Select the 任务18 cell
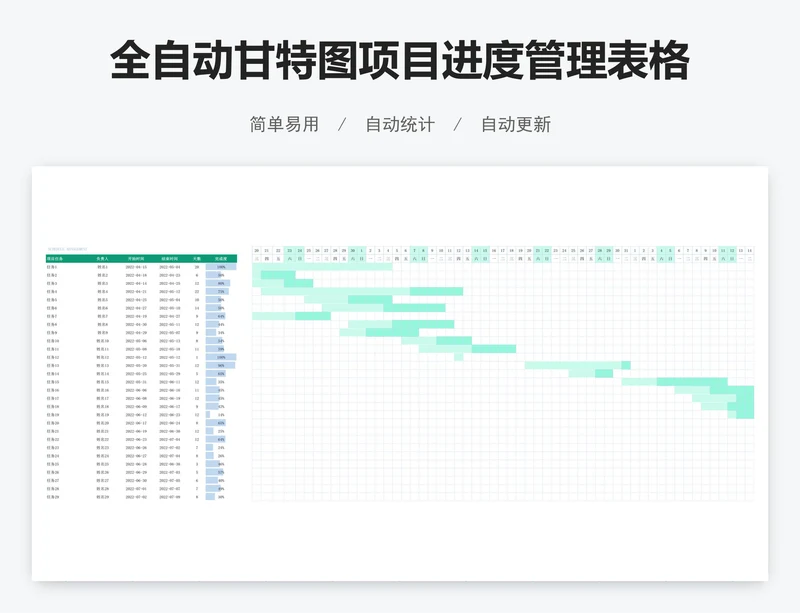This screenshot has width=800, height=613. [53, 407]
